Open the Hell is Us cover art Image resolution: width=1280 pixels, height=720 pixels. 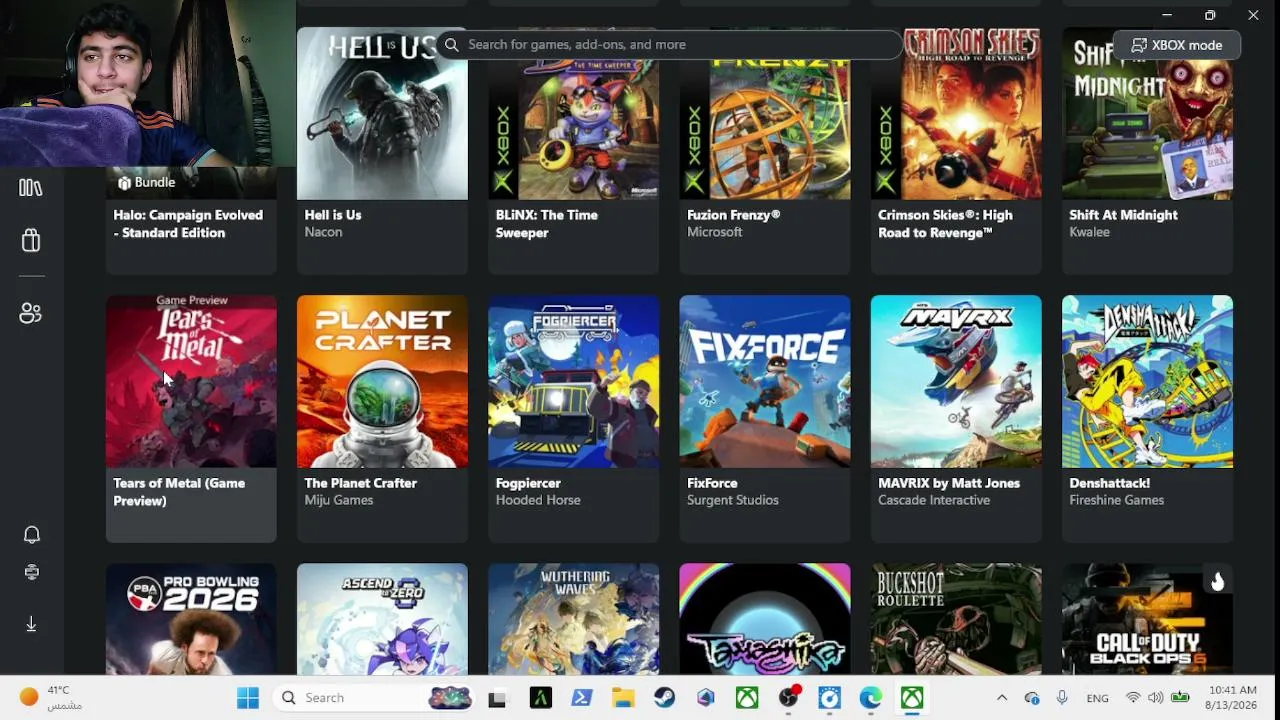click(382, 114)
